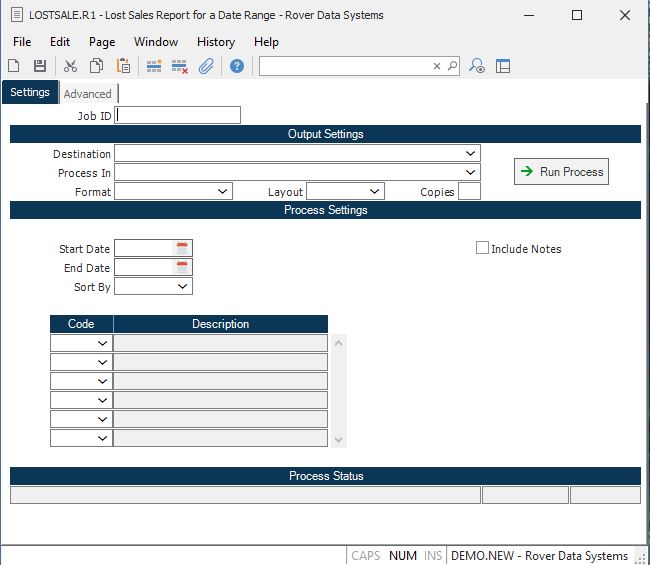Open the Help question mark icon
The height and width of the screenshot is (565, 650).
click(237, 66)
